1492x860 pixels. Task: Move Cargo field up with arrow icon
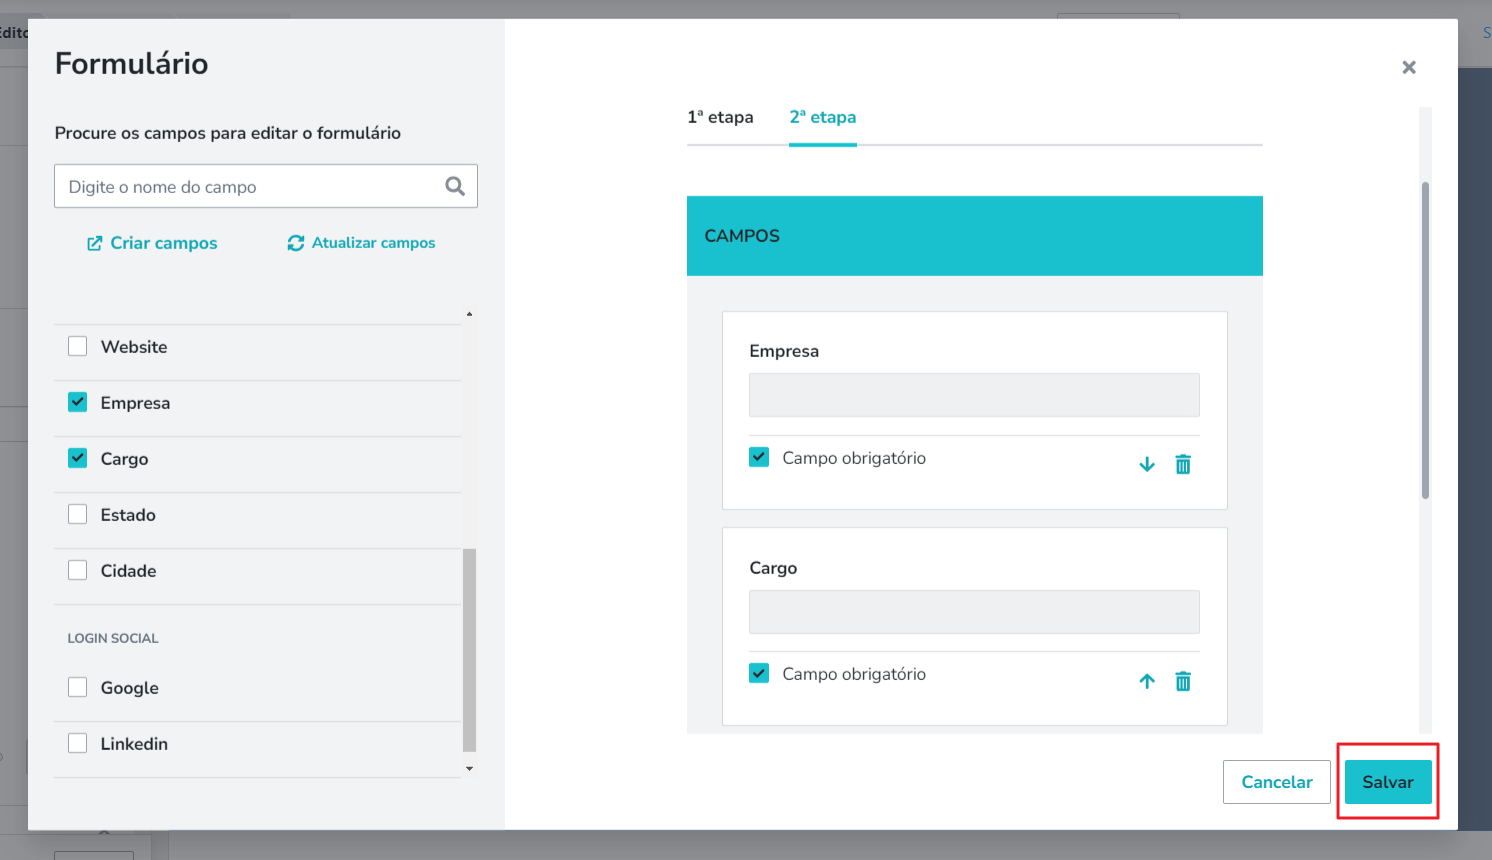click(1147, 681)
